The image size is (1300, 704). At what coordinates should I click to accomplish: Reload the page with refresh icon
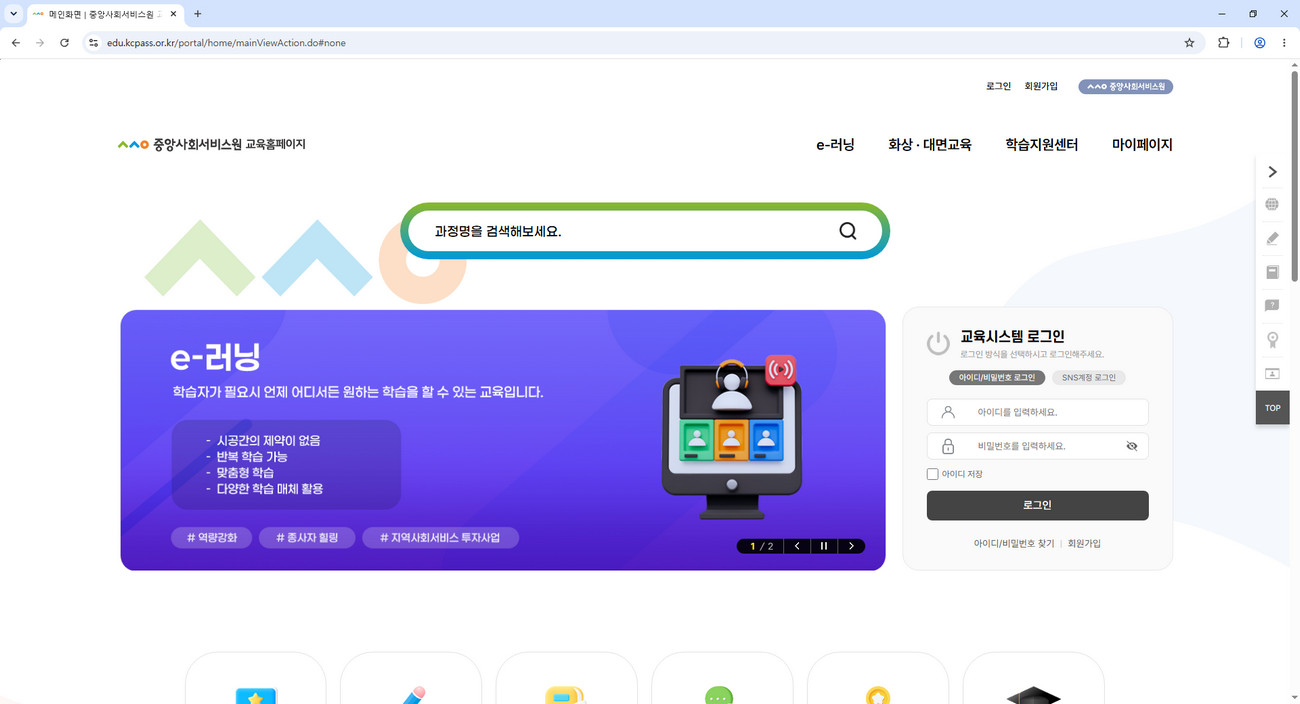click(x=64, y=43)
